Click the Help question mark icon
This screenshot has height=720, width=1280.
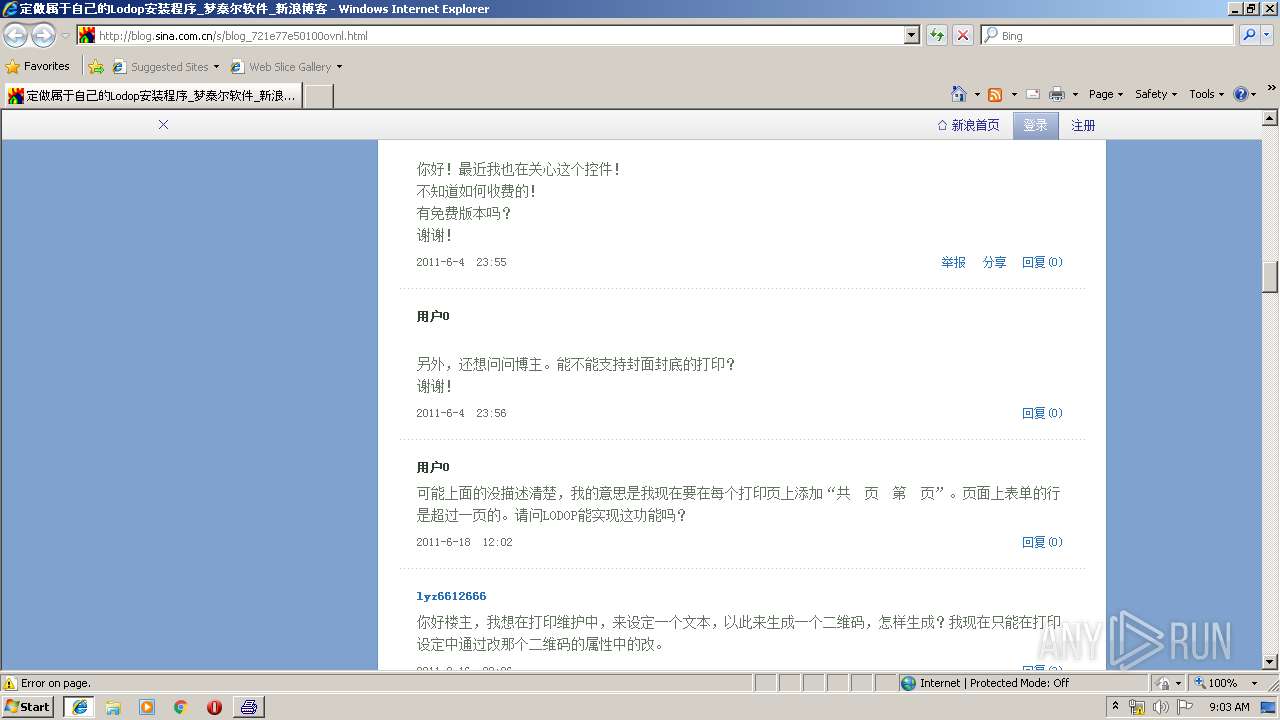[1241, 94]
